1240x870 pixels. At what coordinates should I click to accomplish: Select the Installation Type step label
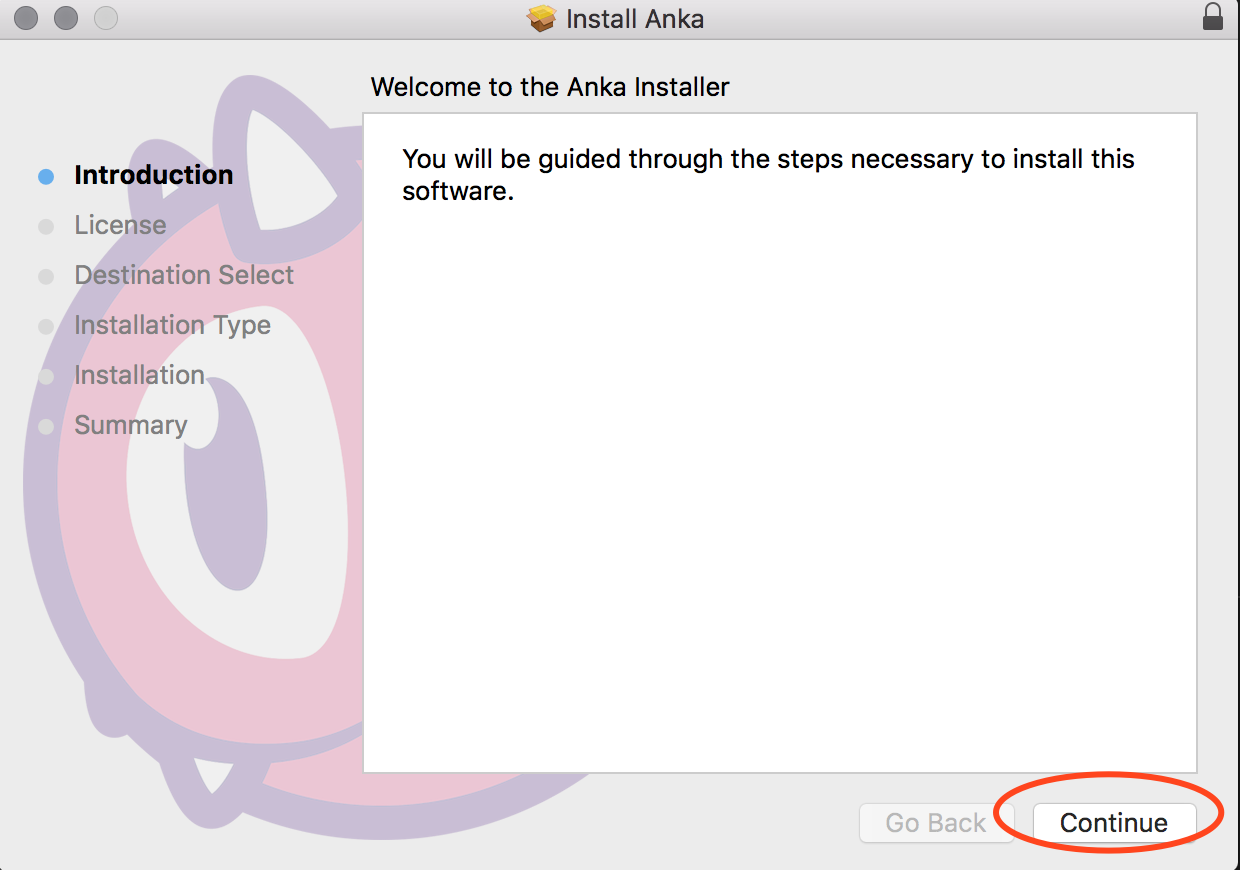click(x=172, y=326)
